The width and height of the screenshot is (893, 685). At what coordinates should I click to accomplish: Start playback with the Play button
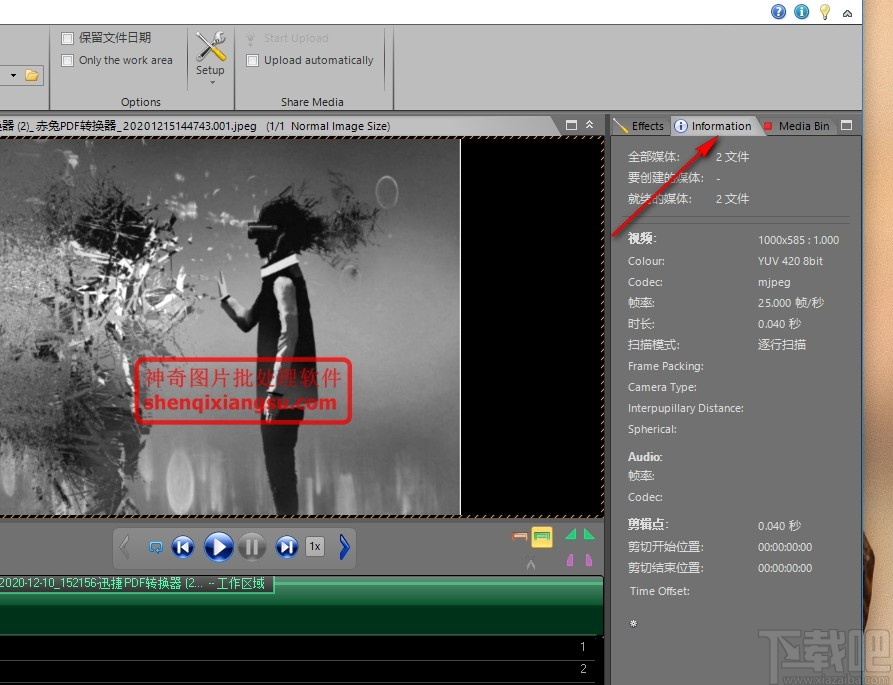pyautogui.click(x=218, y=547)
